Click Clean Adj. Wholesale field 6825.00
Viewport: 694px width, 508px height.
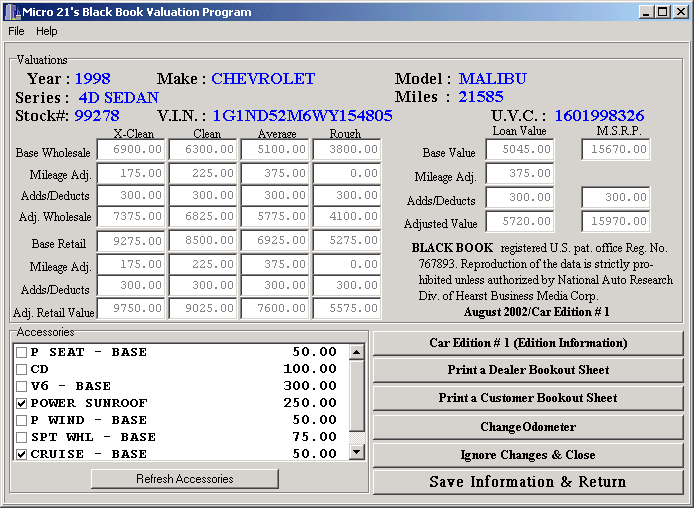pyautogui.click(x=203, y=216)
